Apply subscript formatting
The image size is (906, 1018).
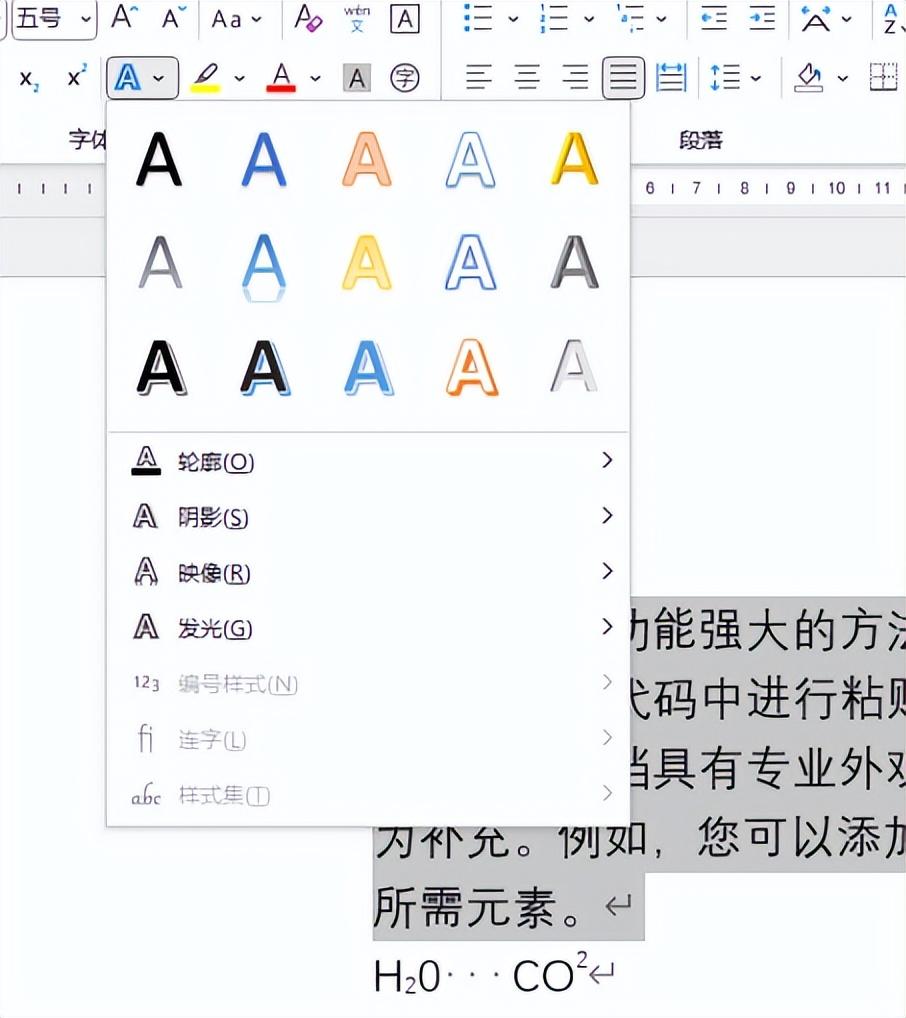[27, 77]
